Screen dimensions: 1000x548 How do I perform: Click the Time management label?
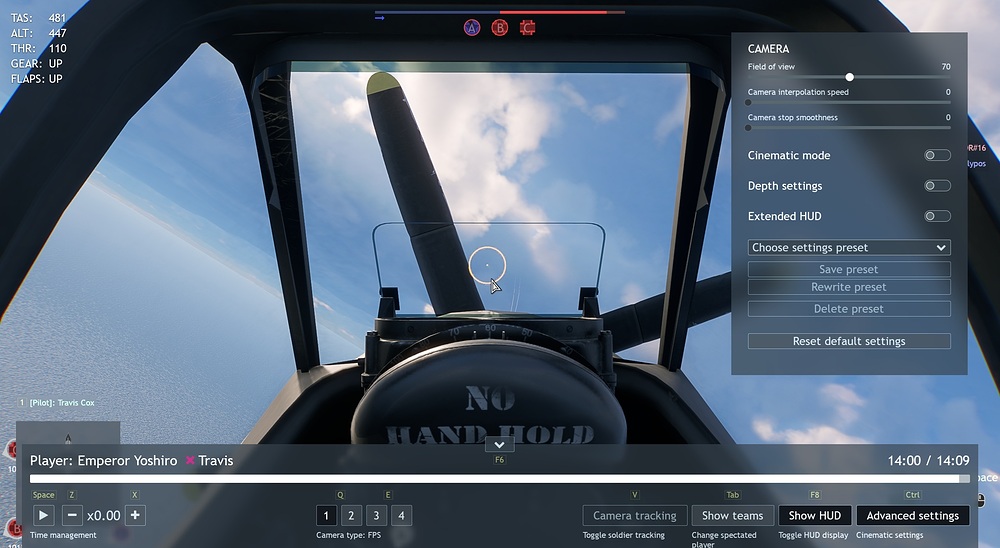(x=63, y=535)
